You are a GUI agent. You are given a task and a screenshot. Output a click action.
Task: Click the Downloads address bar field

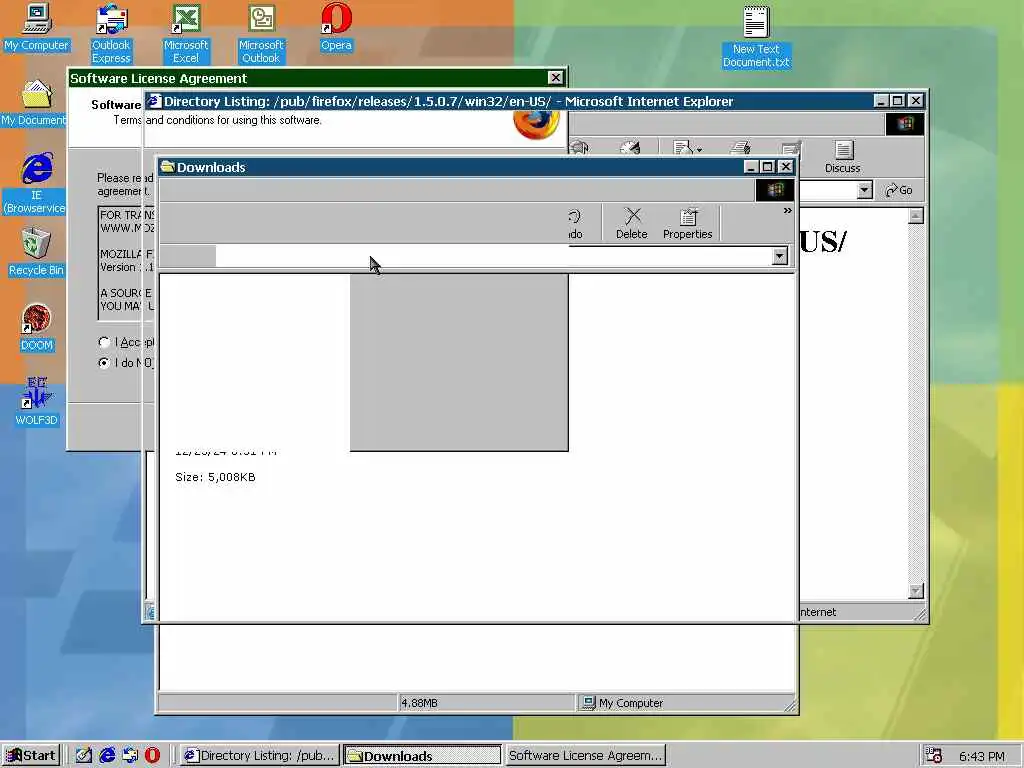click(x=494, y=256)
